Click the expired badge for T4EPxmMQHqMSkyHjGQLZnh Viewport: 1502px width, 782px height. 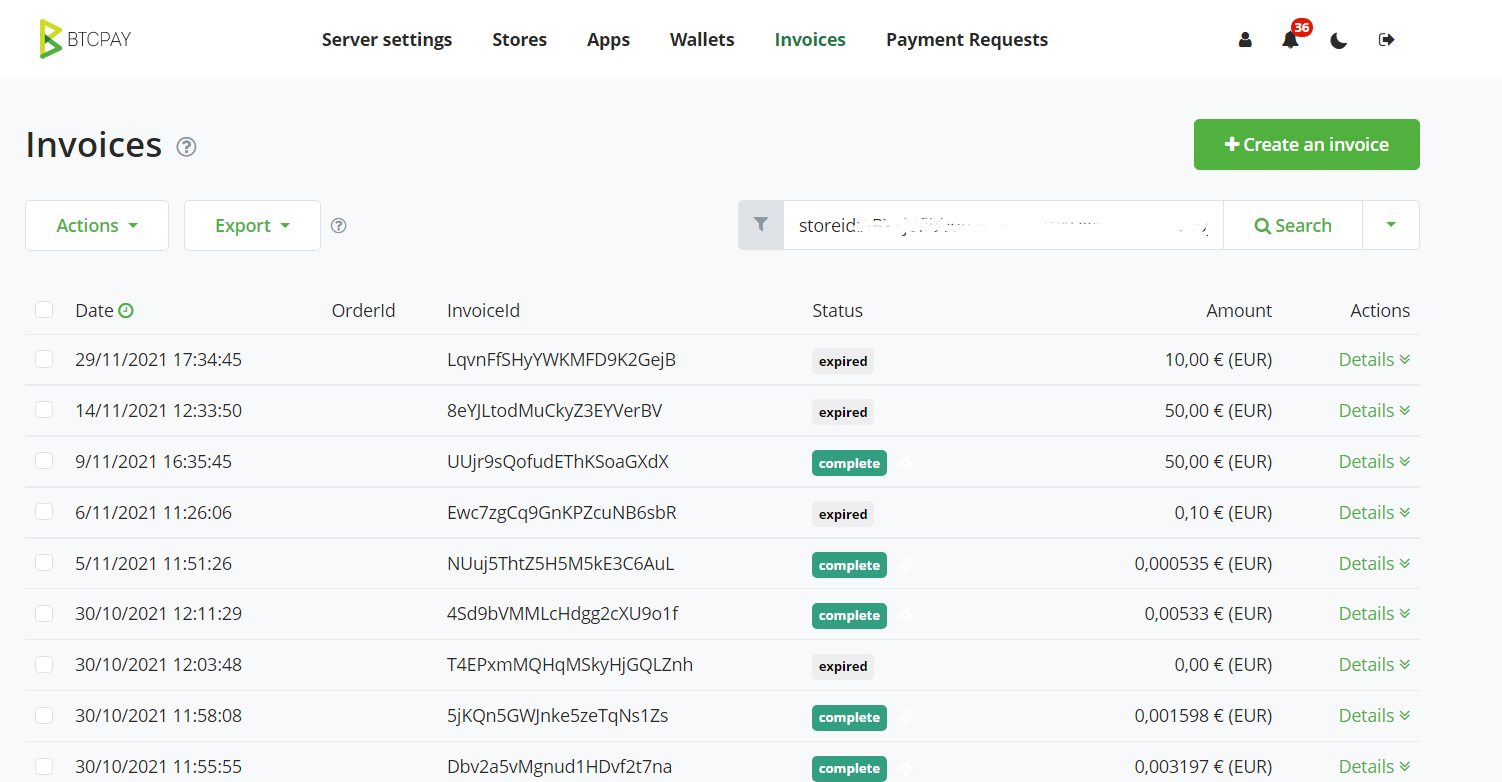click(843, 666)
